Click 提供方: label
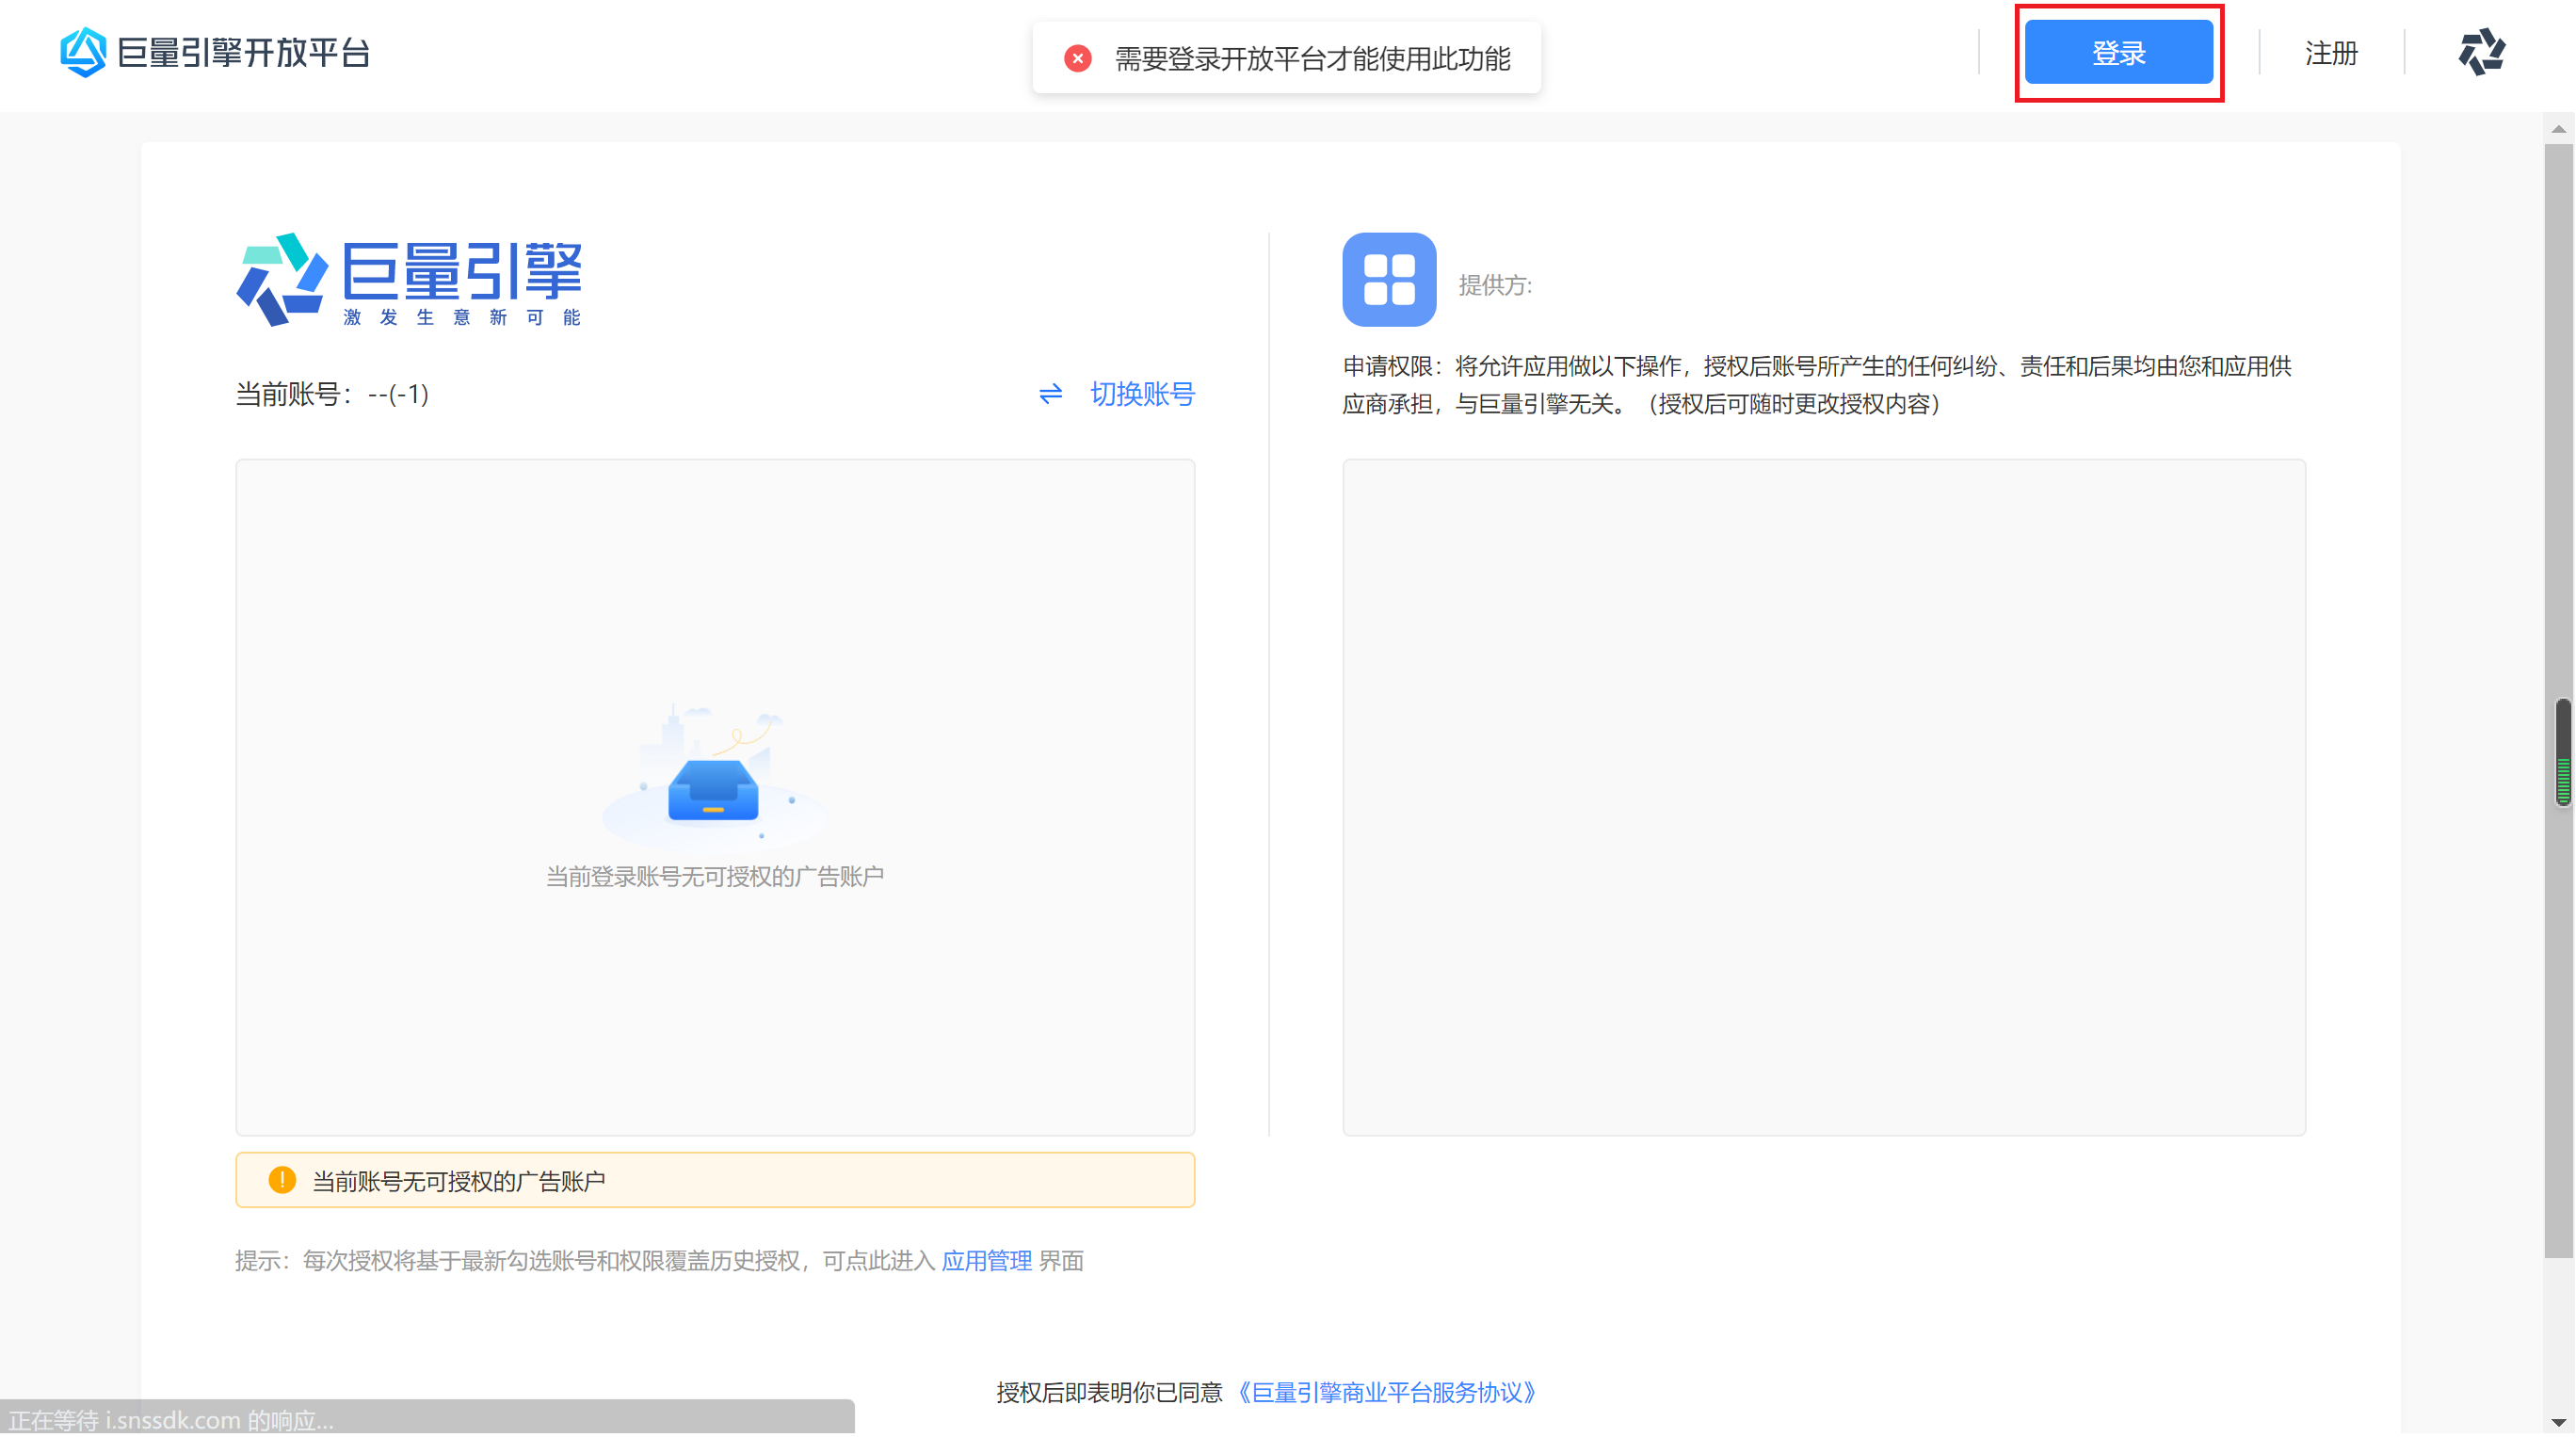The image size is (2576, 1437). tap(1495, 285)
